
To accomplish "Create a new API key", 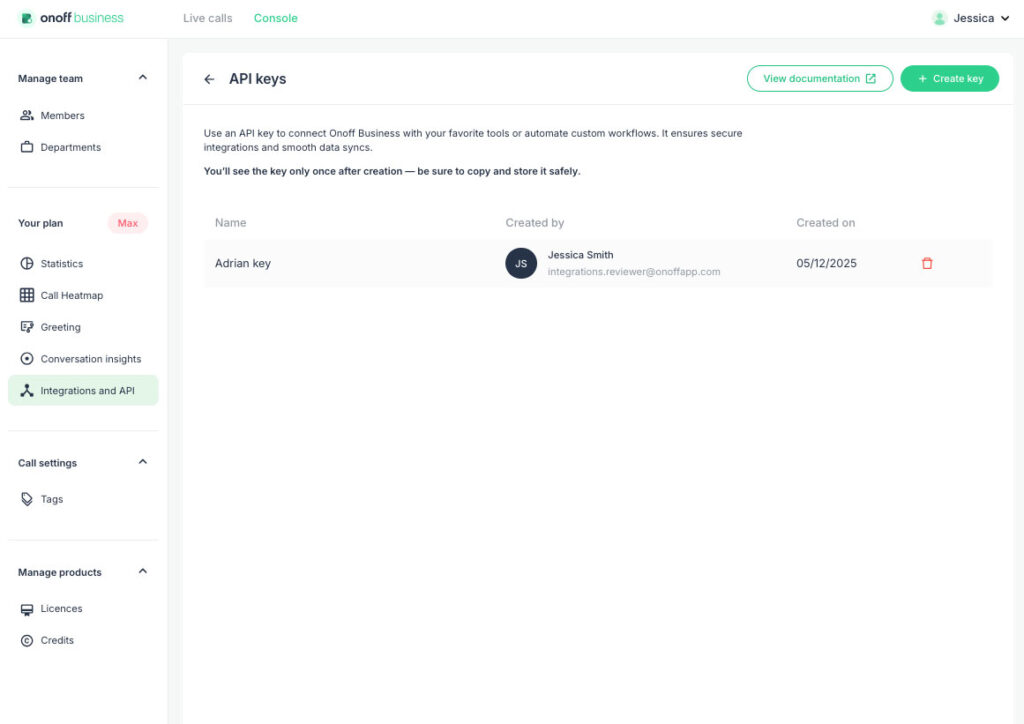I will [948, 78].
